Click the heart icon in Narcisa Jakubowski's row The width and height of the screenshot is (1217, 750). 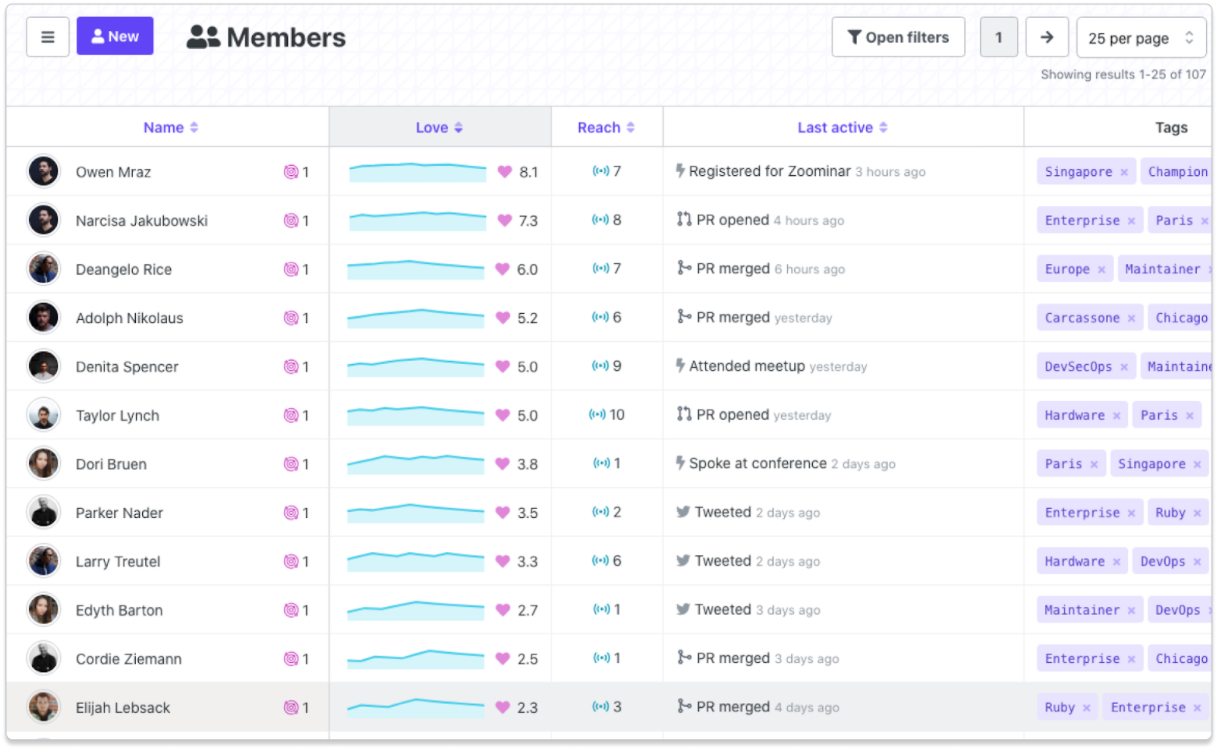tap(504, 221)
